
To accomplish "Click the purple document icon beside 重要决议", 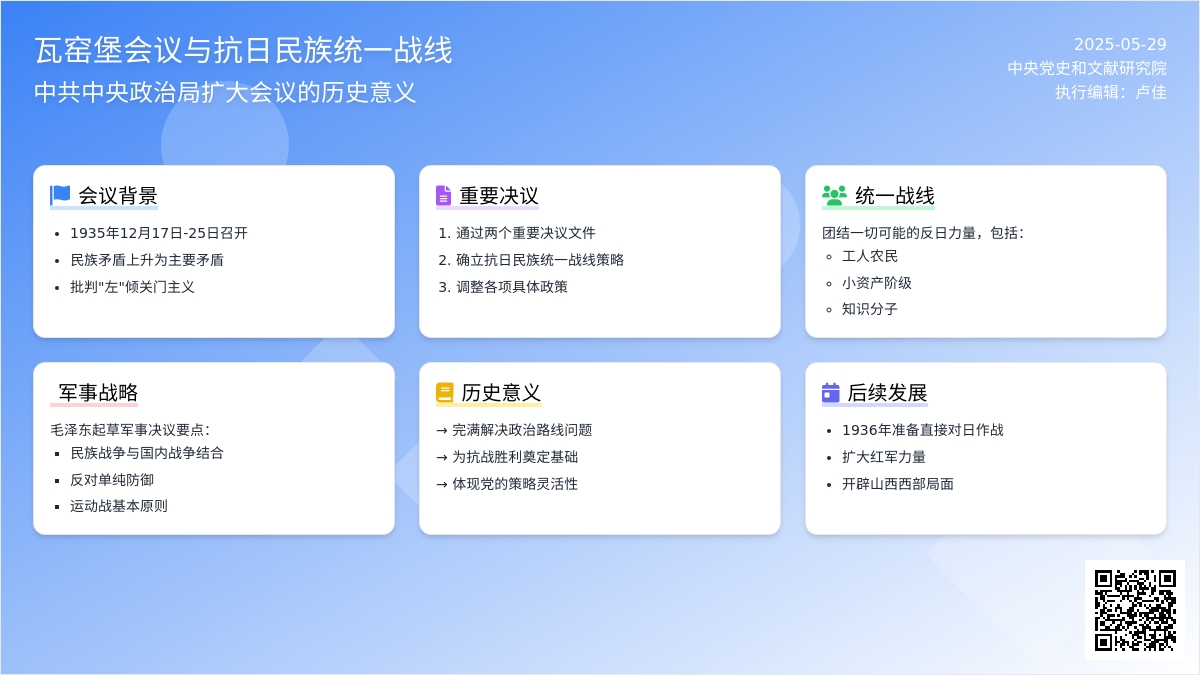I will point(444,195).
